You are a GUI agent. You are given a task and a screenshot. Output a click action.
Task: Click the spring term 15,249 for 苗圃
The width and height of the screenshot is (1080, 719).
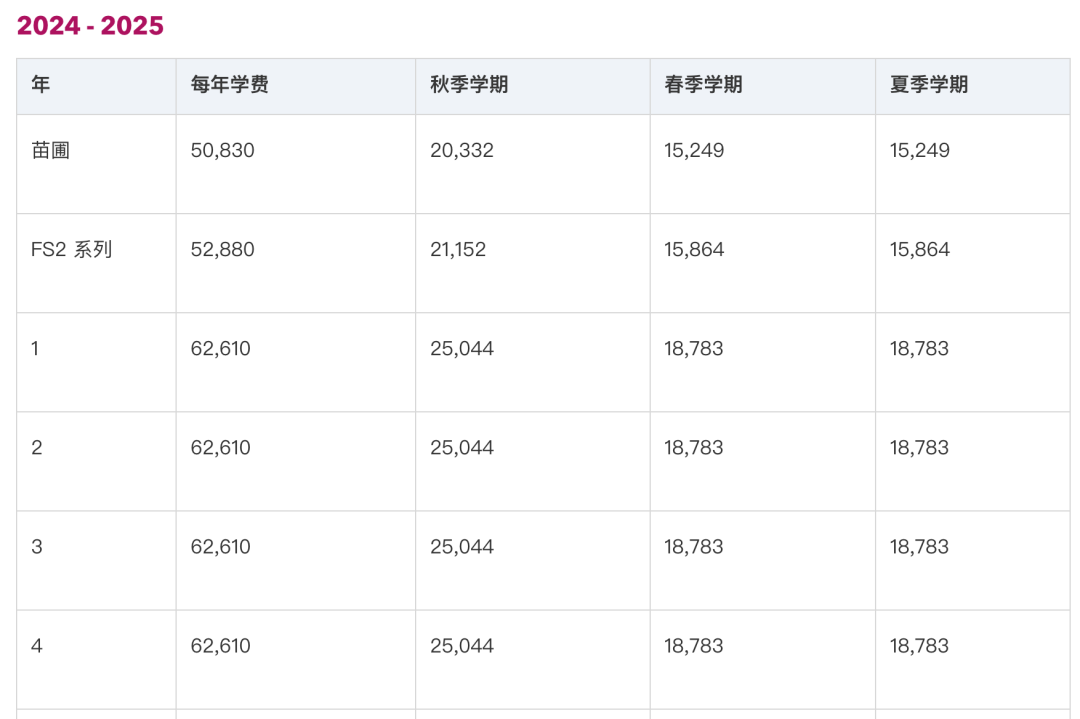point(694,150)
